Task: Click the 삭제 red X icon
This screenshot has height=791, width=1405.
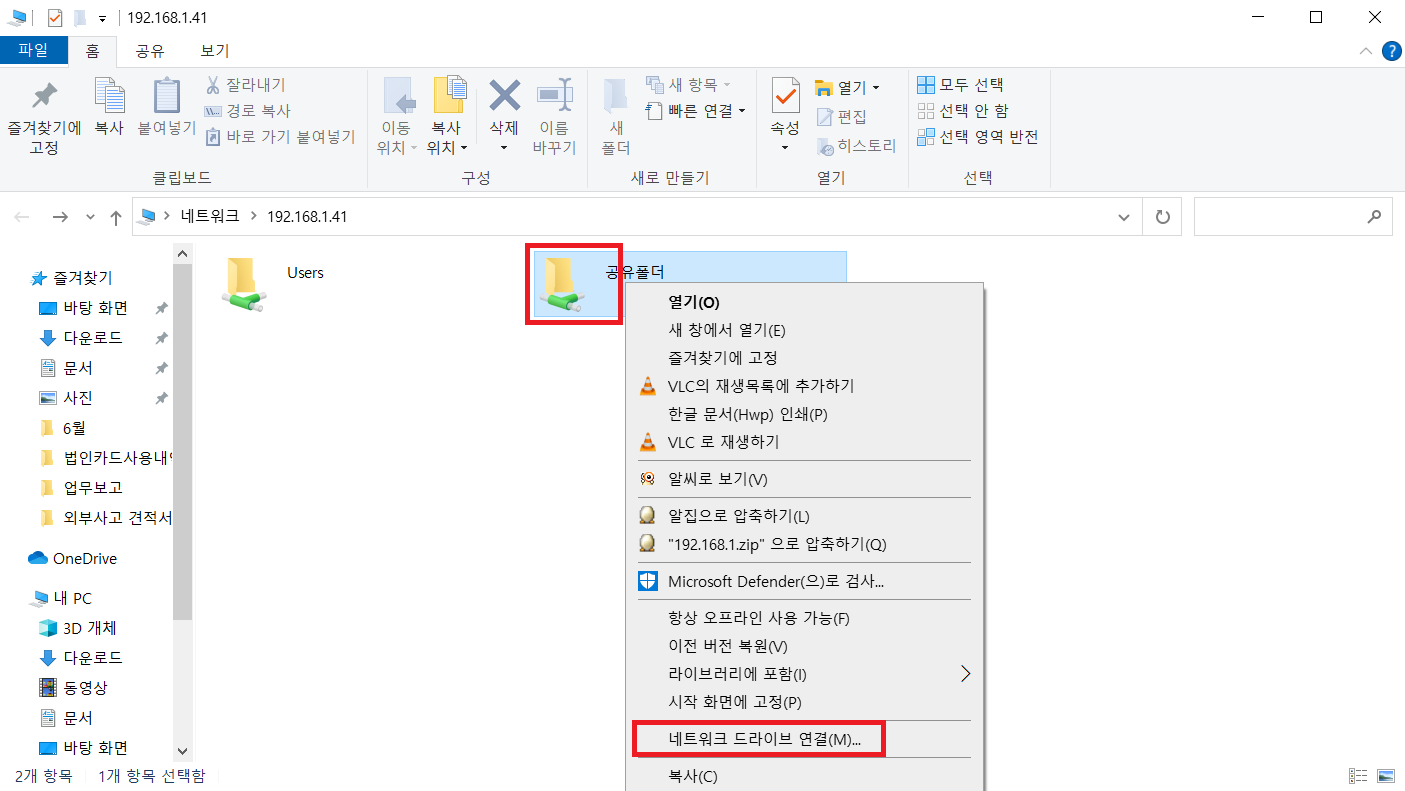Action: 504,96
